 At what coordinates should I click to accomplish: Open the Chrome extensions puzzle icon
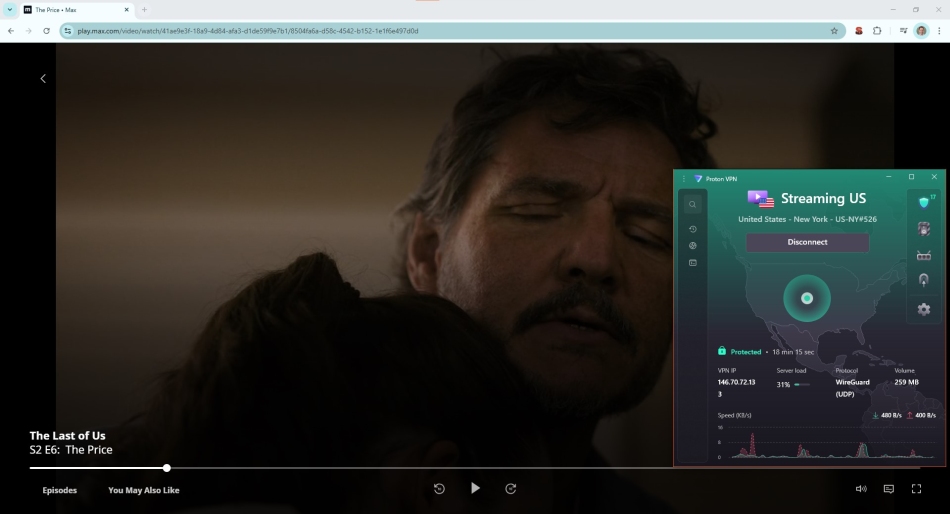877,31
